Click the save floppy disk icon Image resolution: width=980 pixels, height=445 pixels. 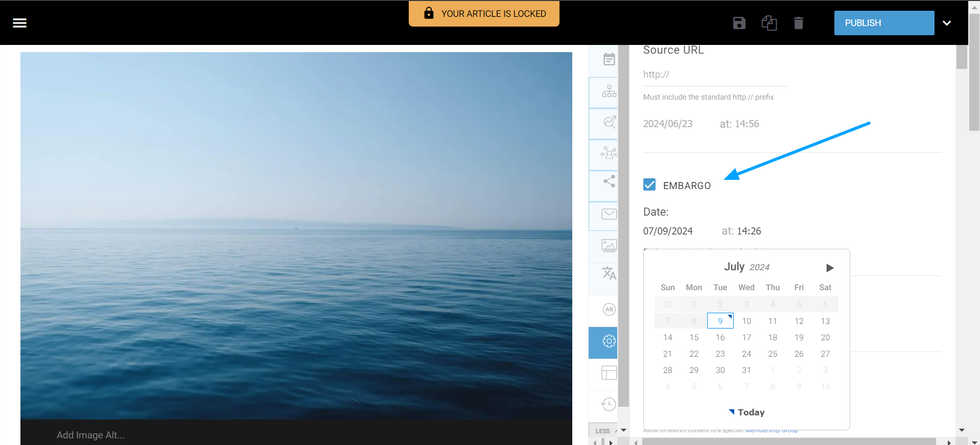[739, 23]
